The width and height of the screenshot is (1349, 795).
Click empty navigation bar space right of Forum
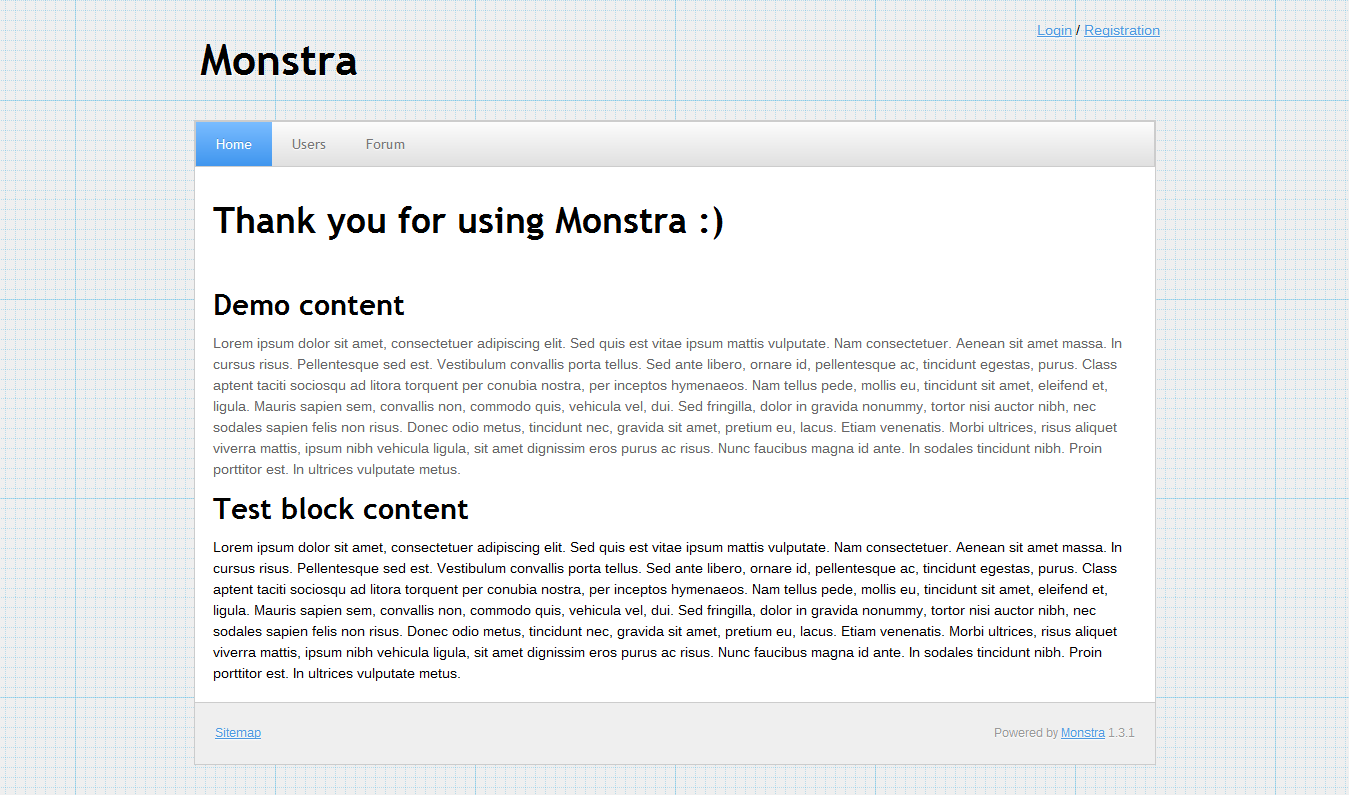point(780,144)
